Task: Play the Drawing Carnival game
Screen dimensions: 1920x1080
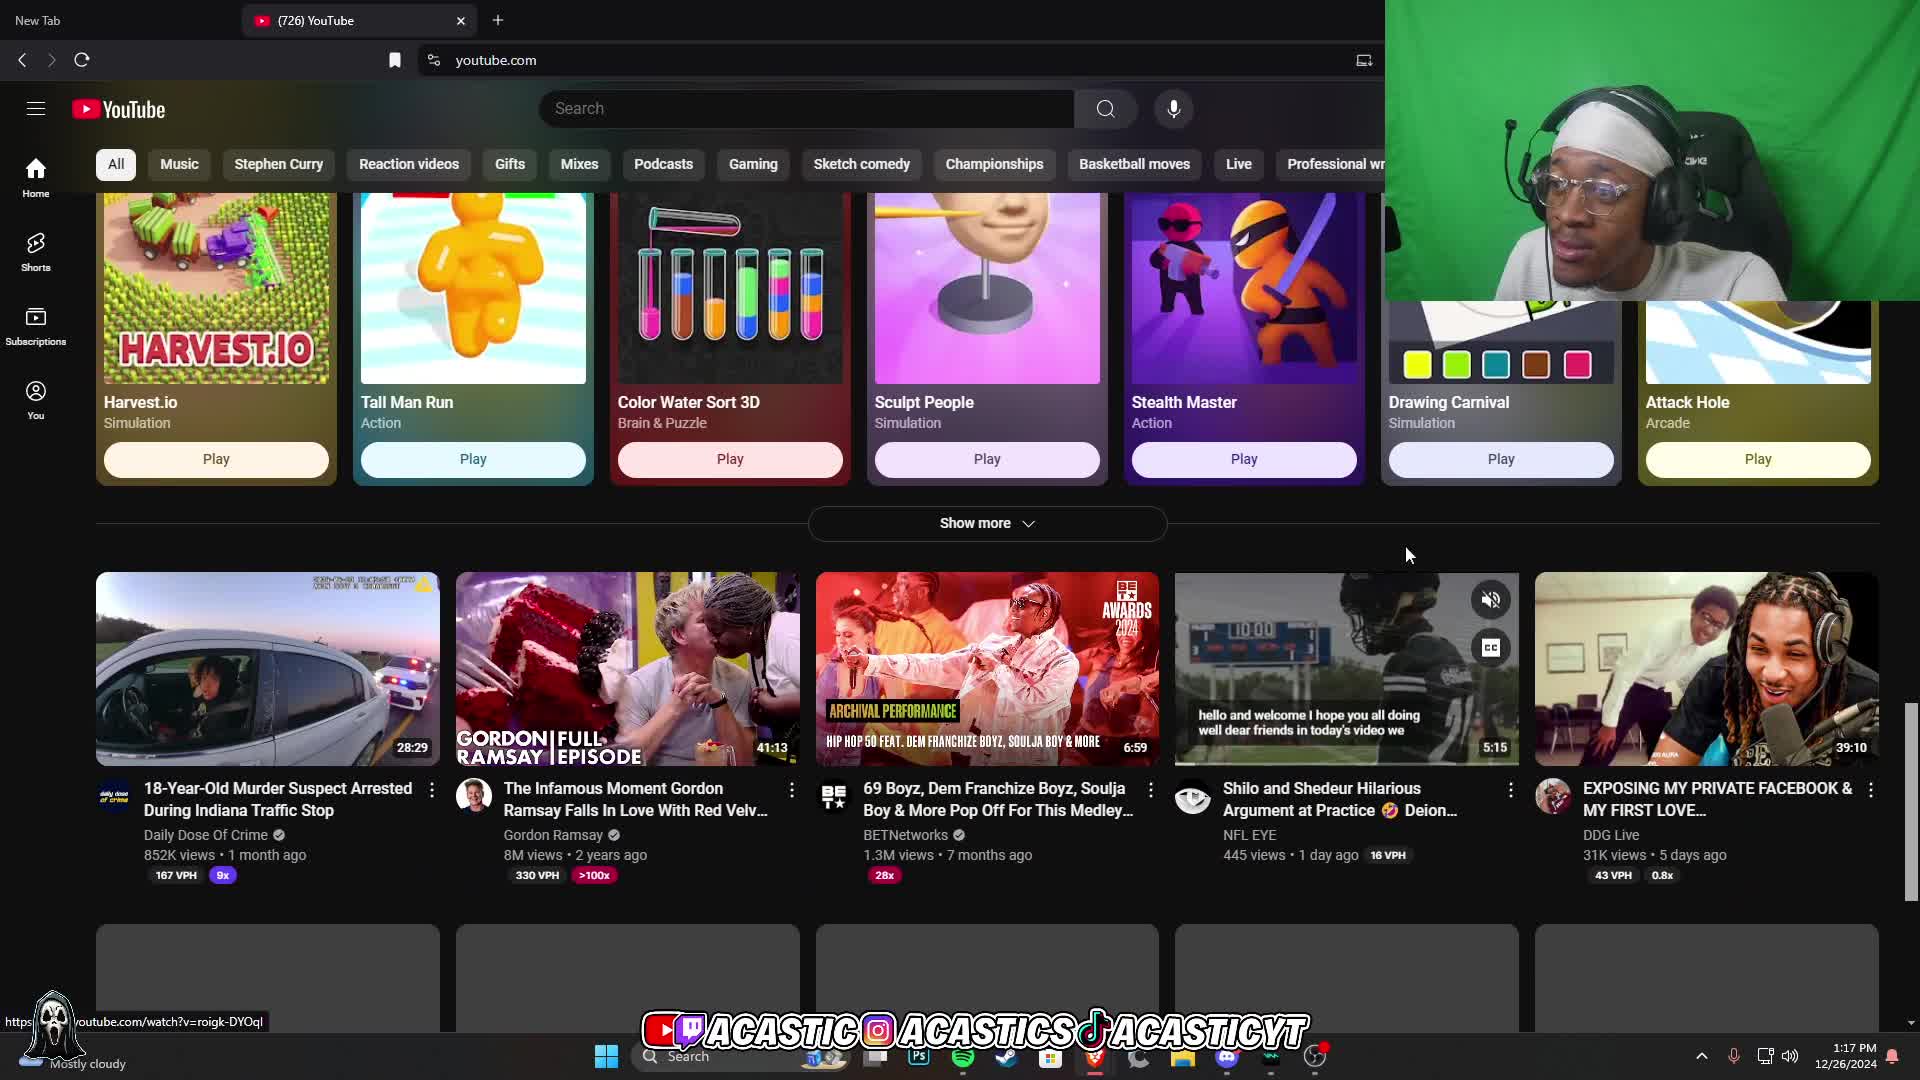Action: 1501,460
